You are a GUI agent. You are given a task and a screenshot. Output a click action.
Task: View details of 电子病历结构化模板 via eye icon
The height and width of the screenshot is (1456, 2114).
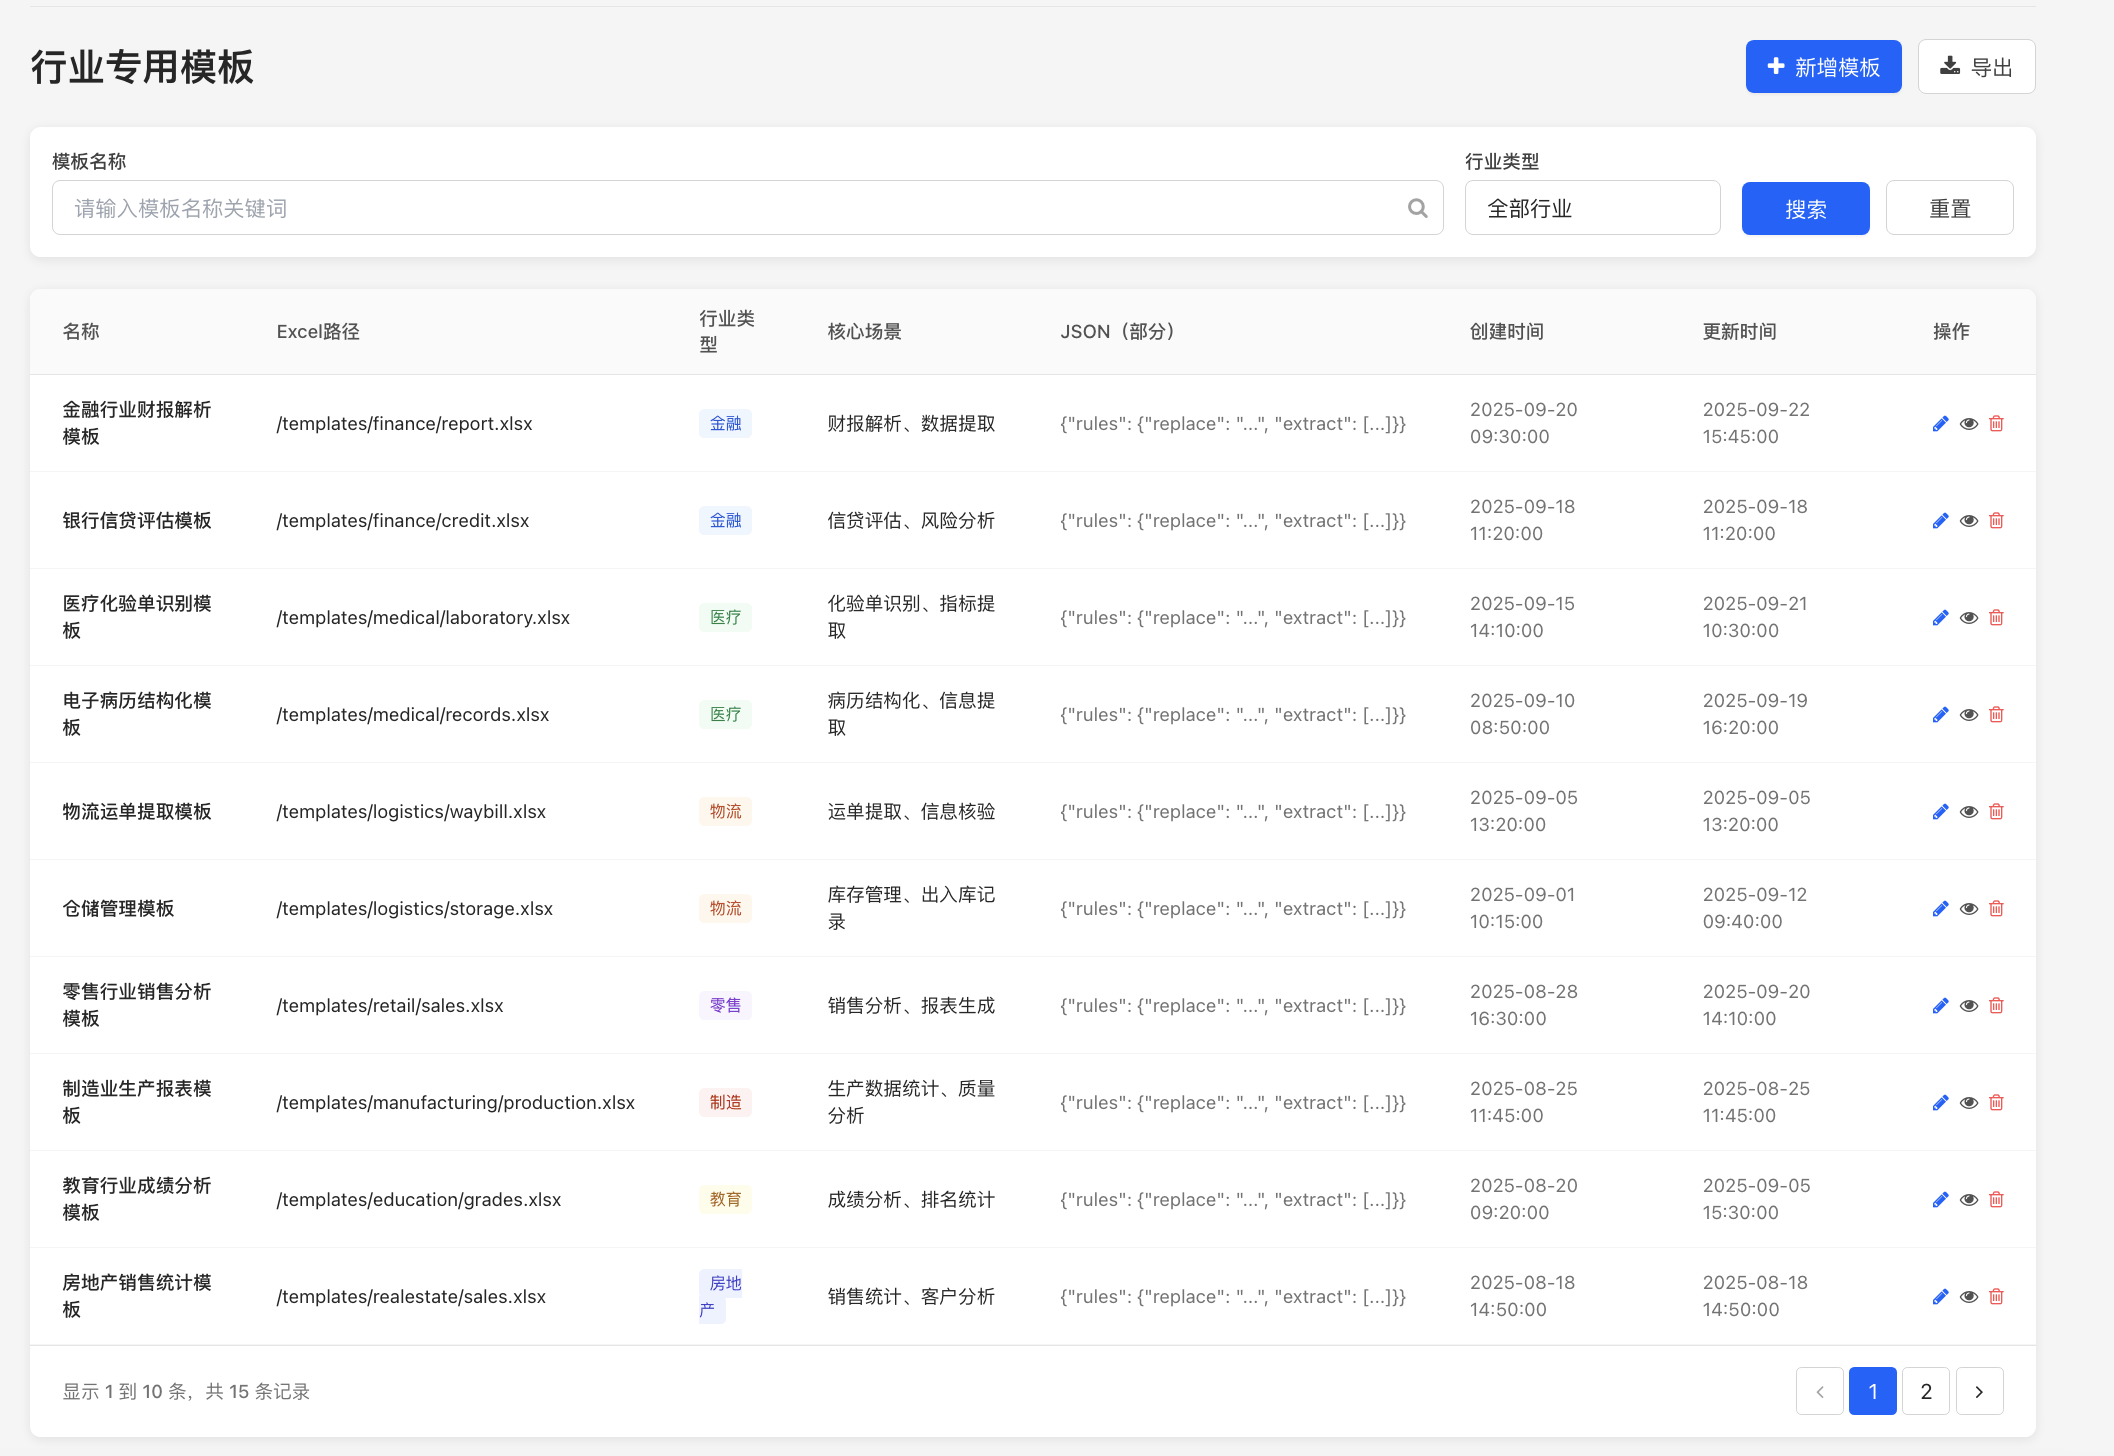tap(1968, 715)
